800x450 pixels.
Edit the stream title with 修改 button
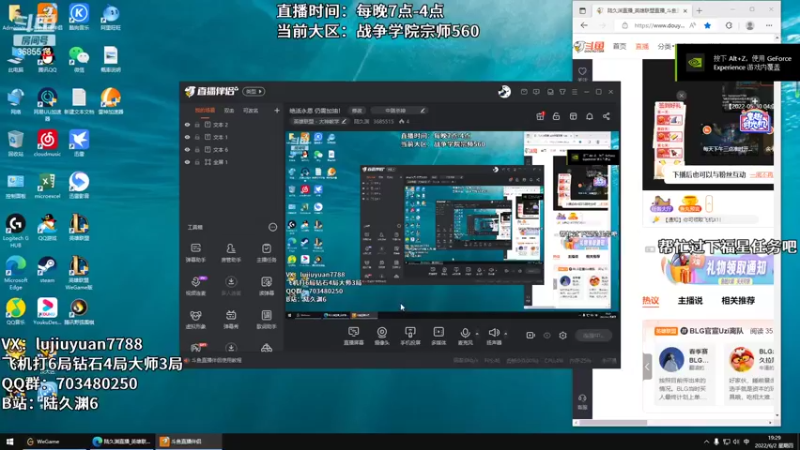click(x=357, y=110)
